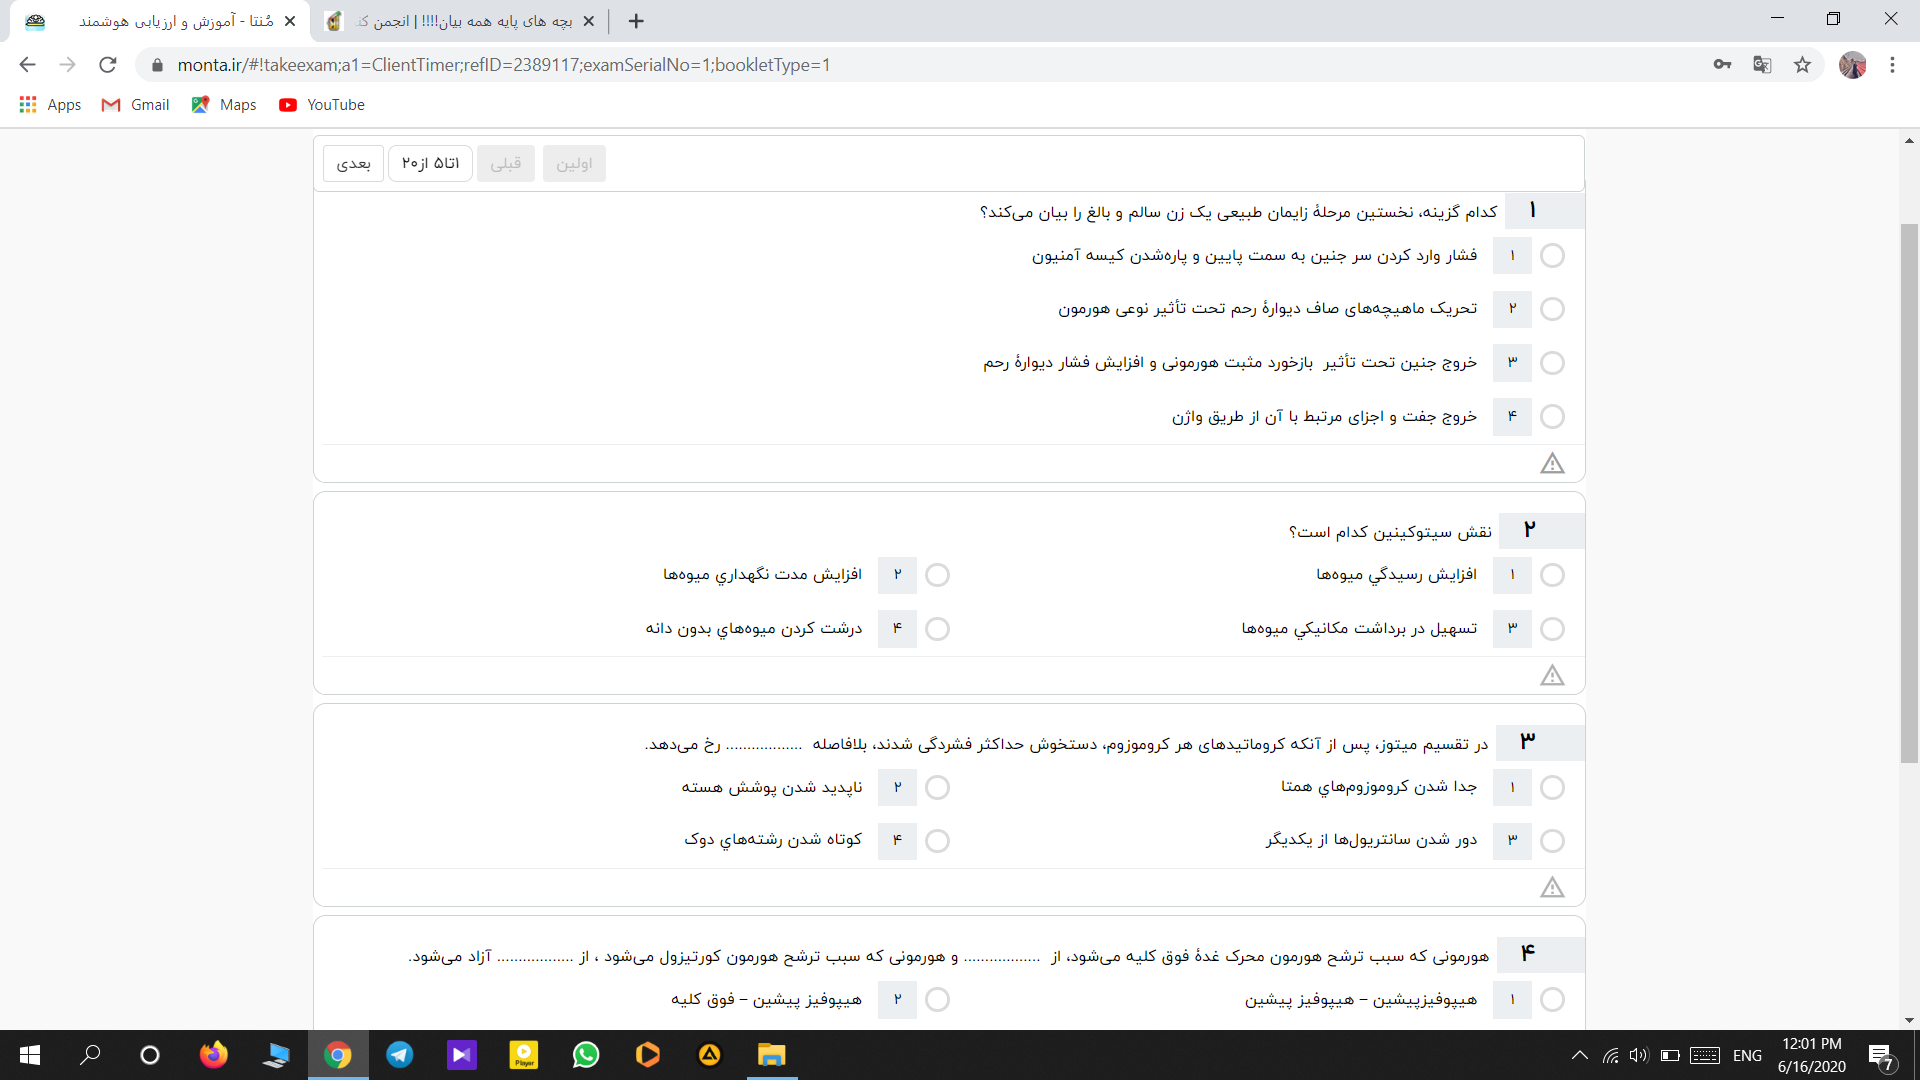
Task: Click the warning triangle icon under question 3
Action: 1552,888
